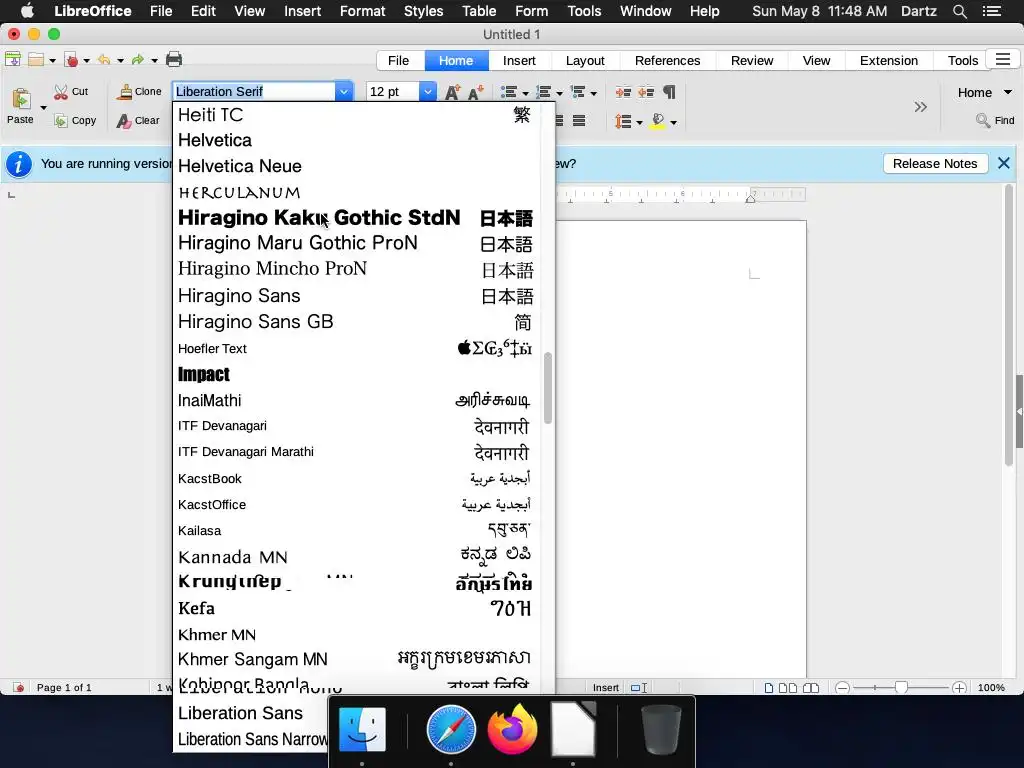Click the Clear formatting icon

[124, 121]
